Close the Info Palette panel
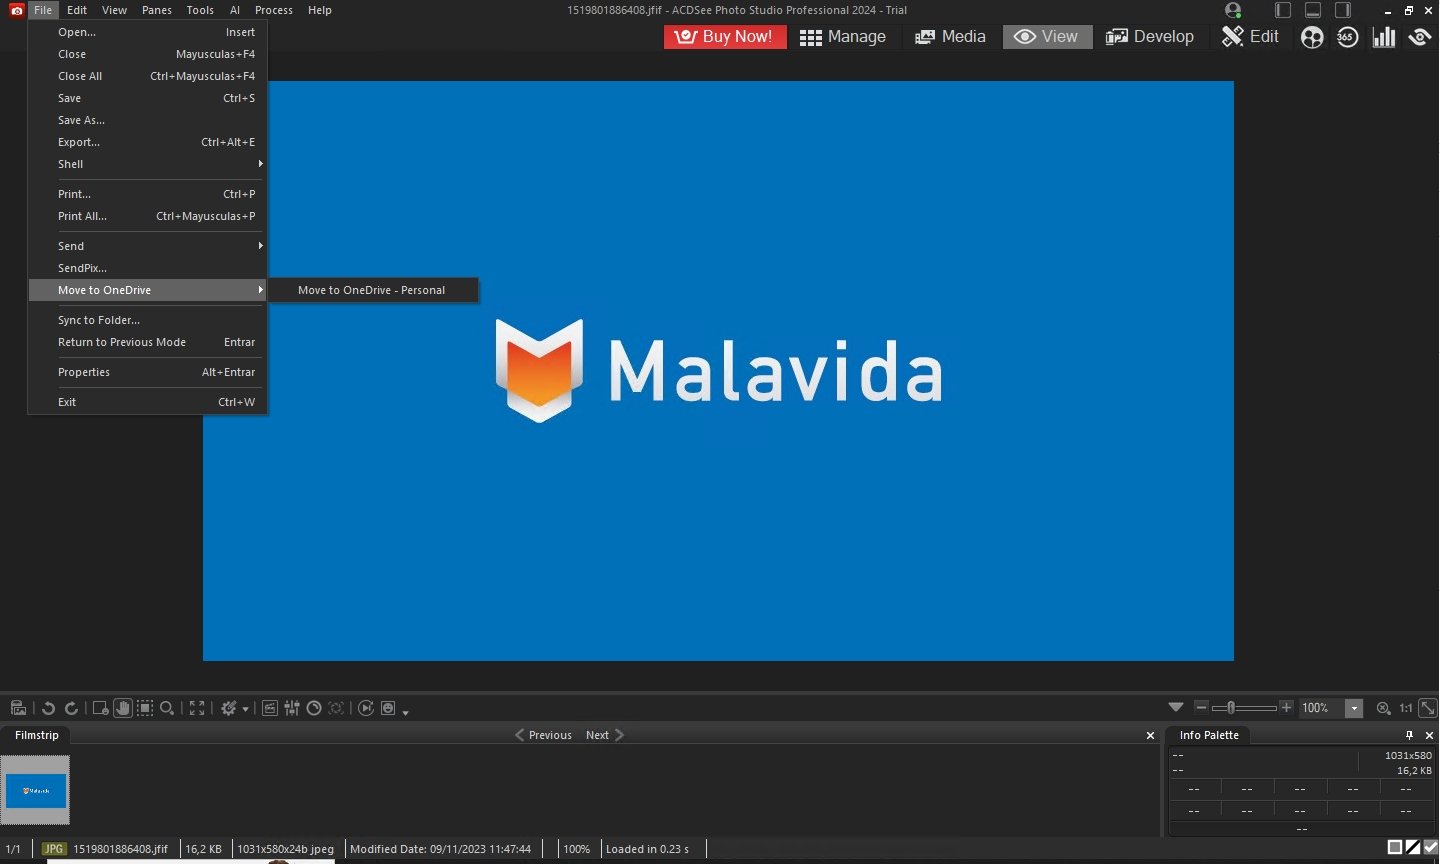Screen dimensions: 1440x864 click(x=1429, y=735)
